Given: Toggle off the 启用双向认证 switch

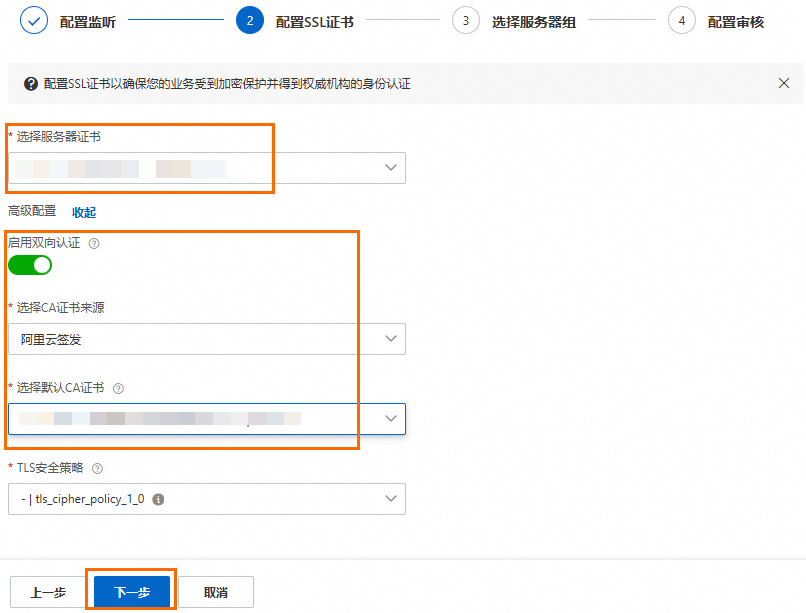Looking at the screenshot, I should coord(30,265).
